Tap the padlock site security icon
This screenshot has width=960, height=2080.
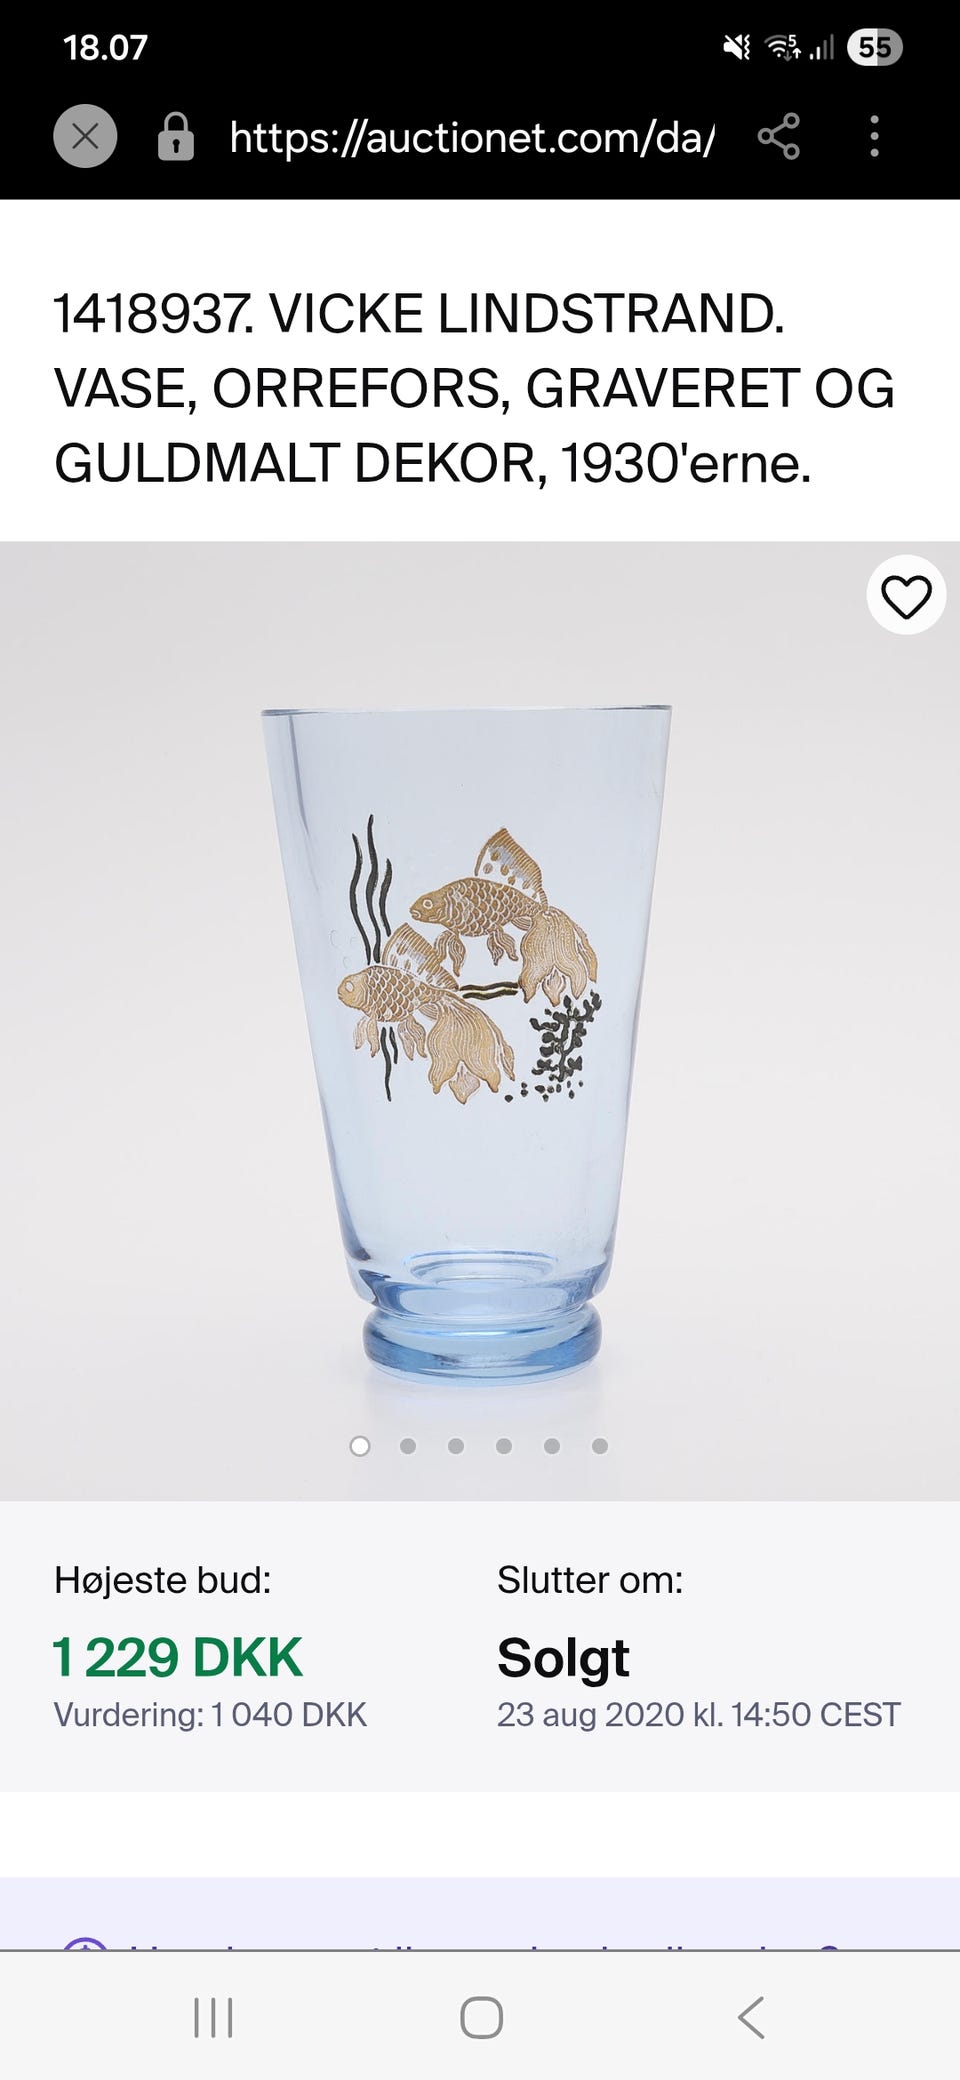coord(175,136)
